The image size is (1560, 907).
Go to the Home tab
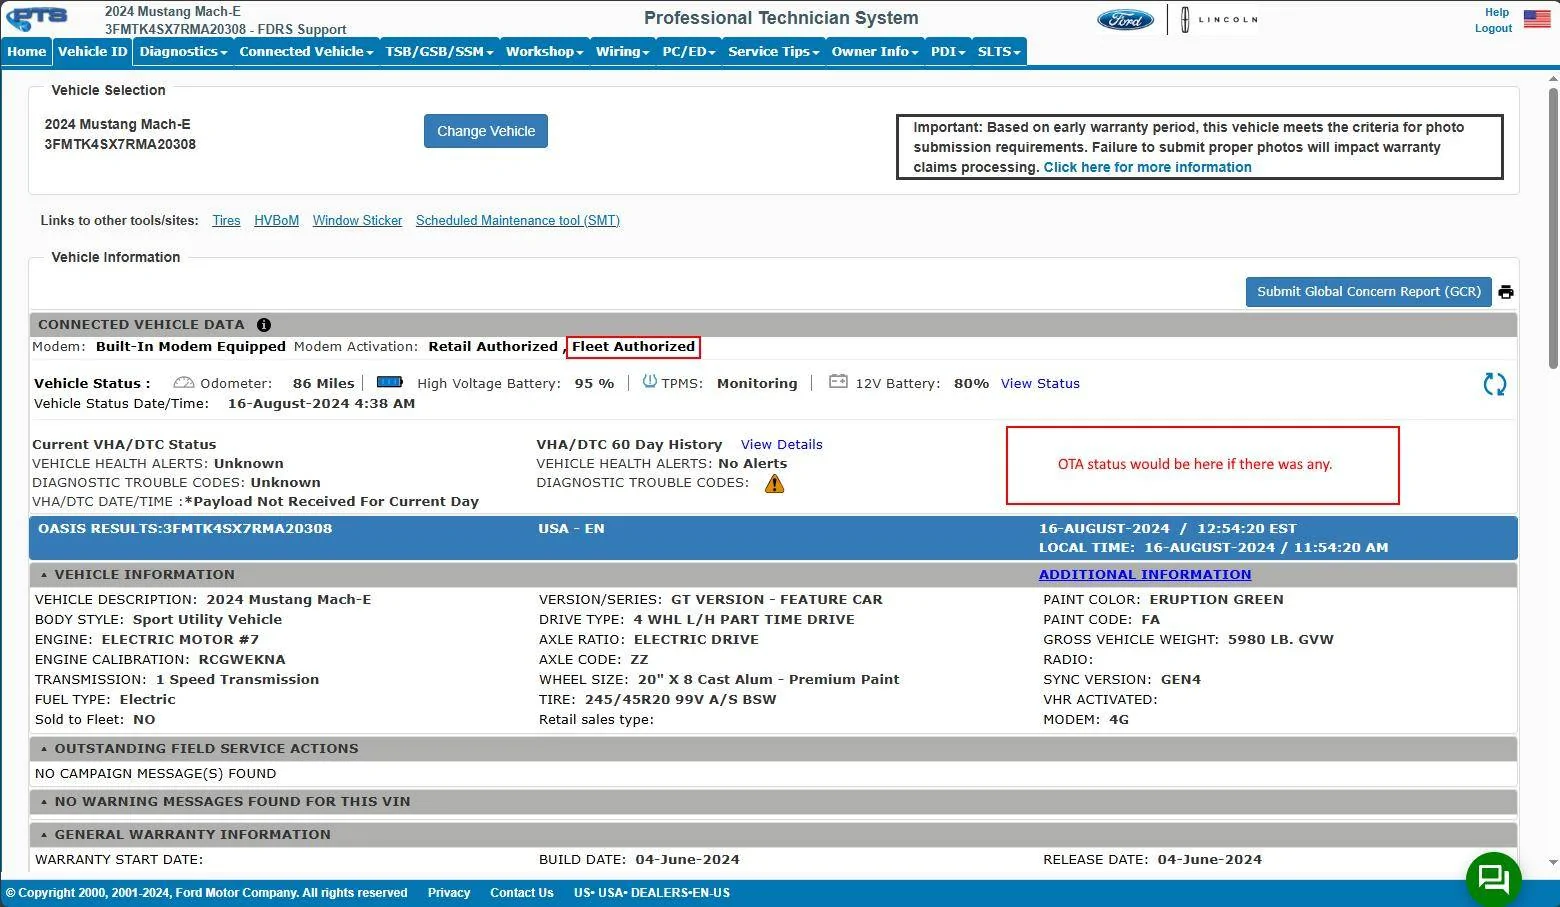27,52
